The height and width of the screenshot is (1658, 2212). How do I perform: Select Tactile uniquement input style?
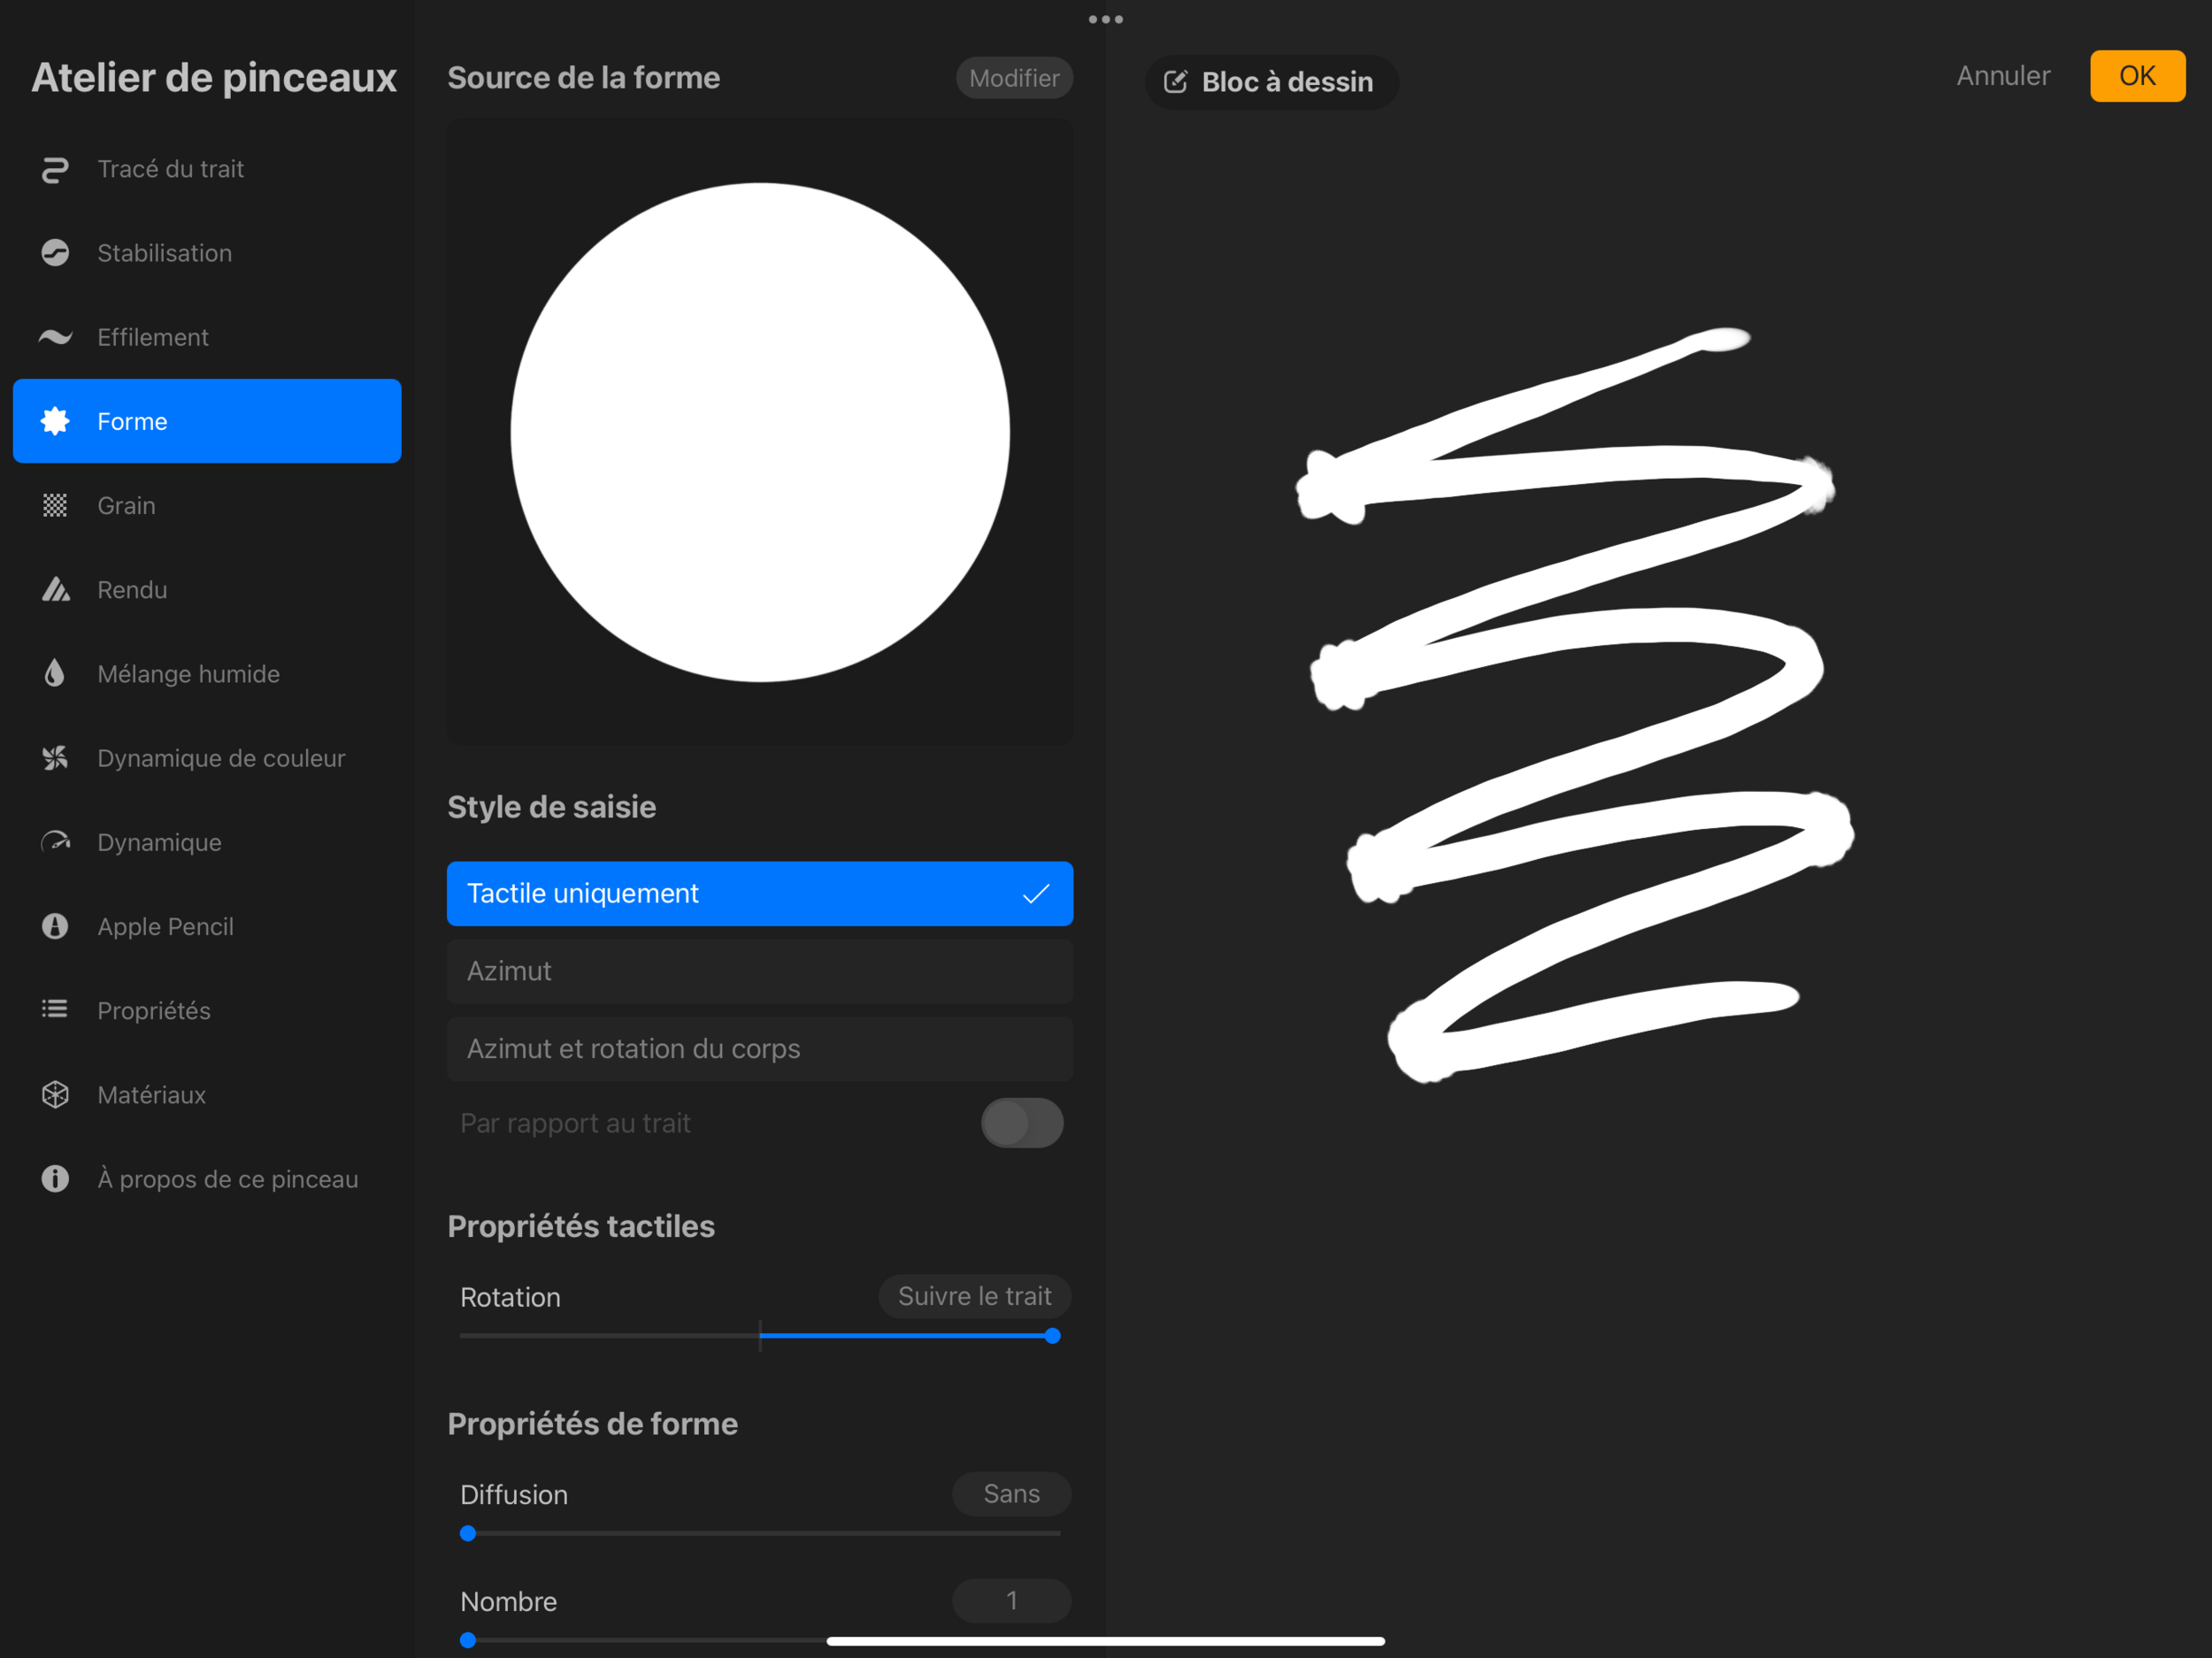pyautogui.click(x=759, y=893)
